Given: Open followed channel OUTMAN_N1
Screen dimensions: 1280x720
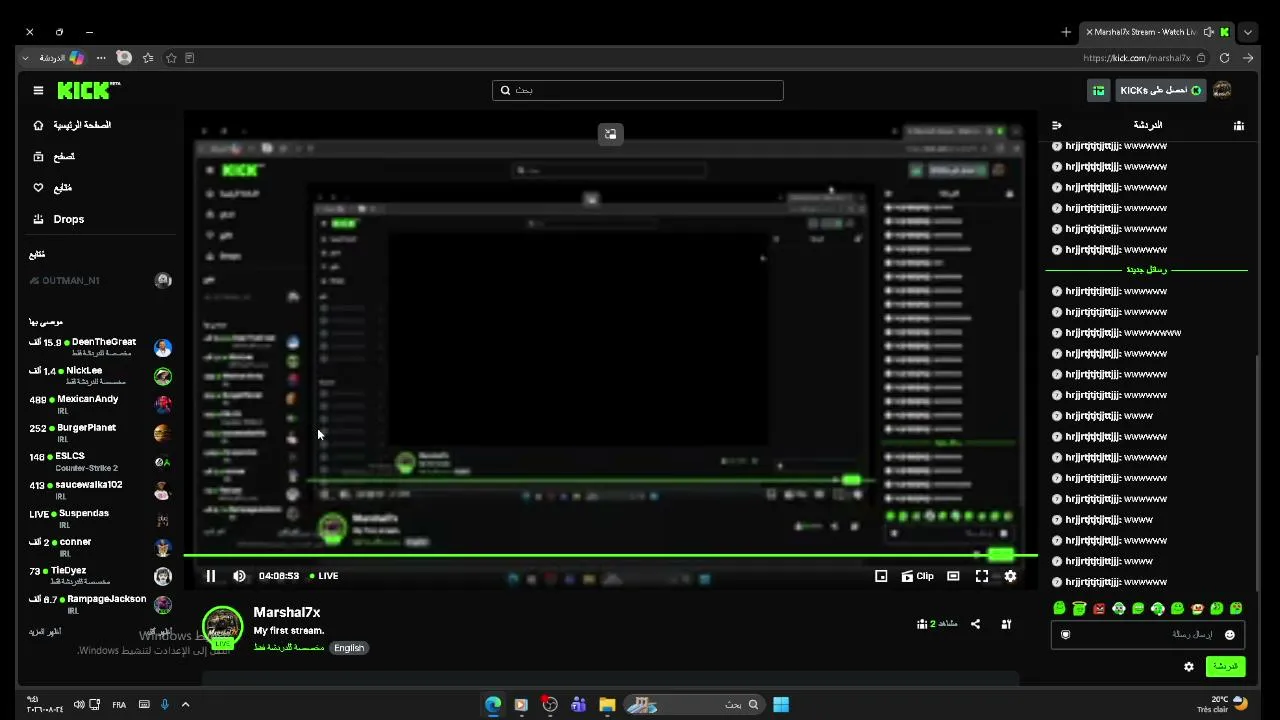Looking at the screenshot, I should coord(100,281).
